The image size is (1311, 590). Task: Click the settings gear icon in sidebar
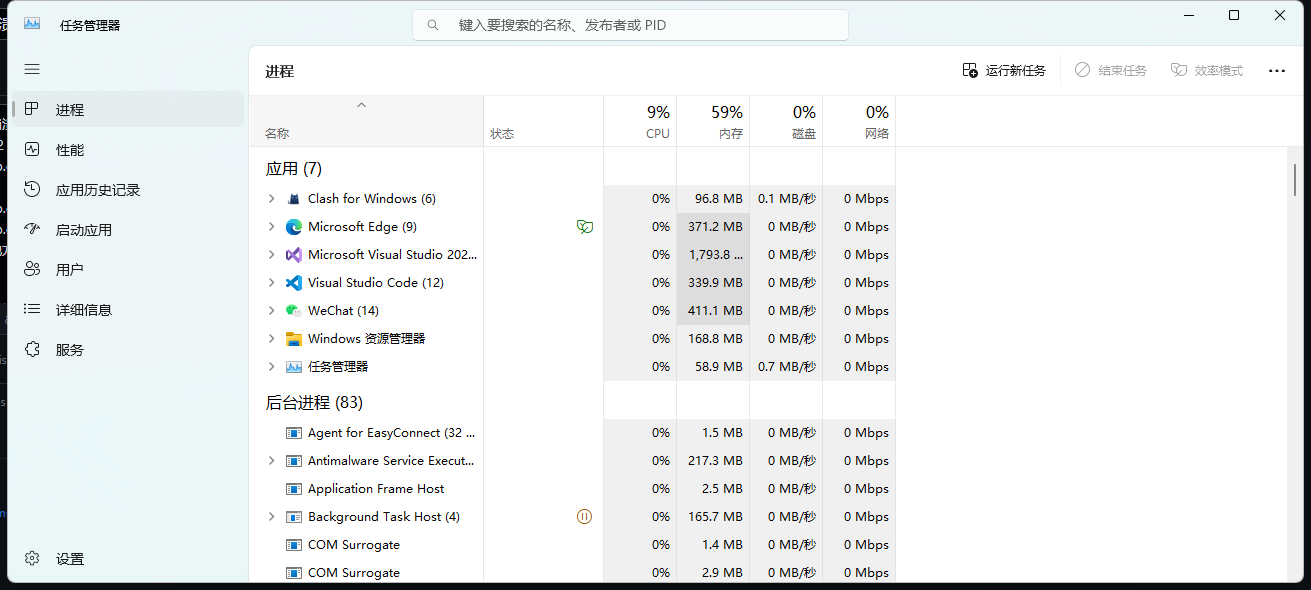(32, 559)
